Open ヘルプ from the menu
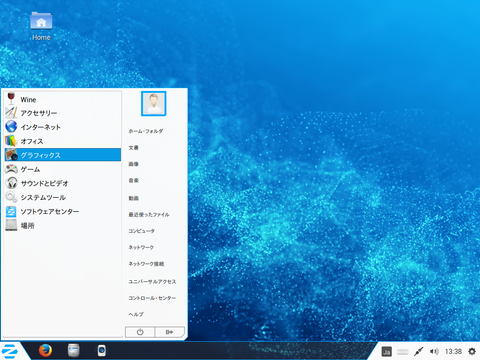The image size is (480, 360). click(x=136, y=314)
